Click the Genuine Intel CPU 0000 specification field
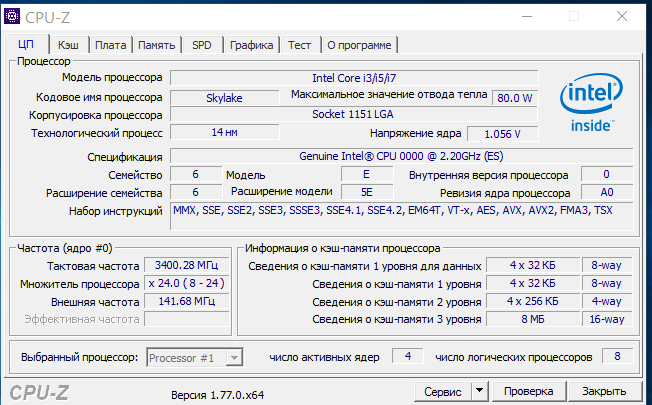 tap(401, 156)
